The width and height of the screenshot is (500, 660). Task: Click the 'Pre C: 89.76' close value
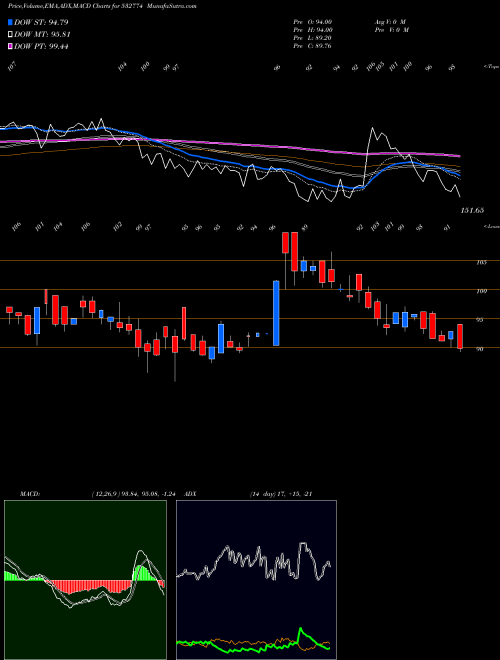tap(313, 46)
